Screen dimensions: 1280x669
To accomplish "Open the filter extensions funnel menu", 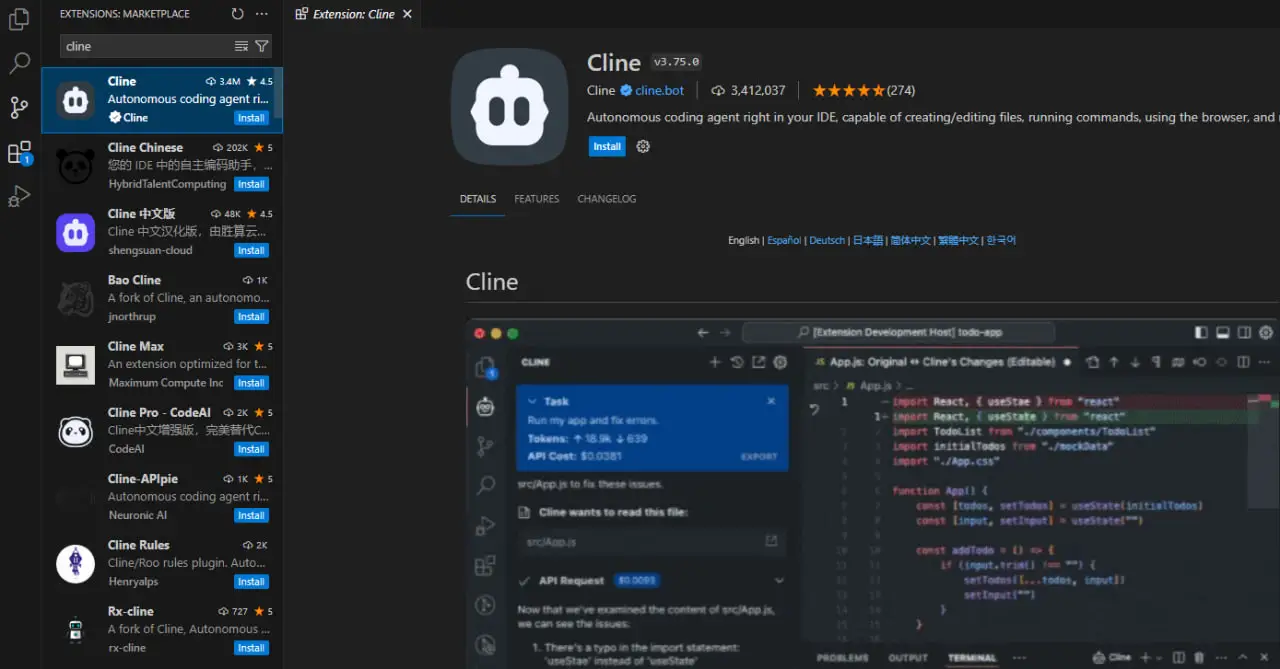I will [262, 46].
